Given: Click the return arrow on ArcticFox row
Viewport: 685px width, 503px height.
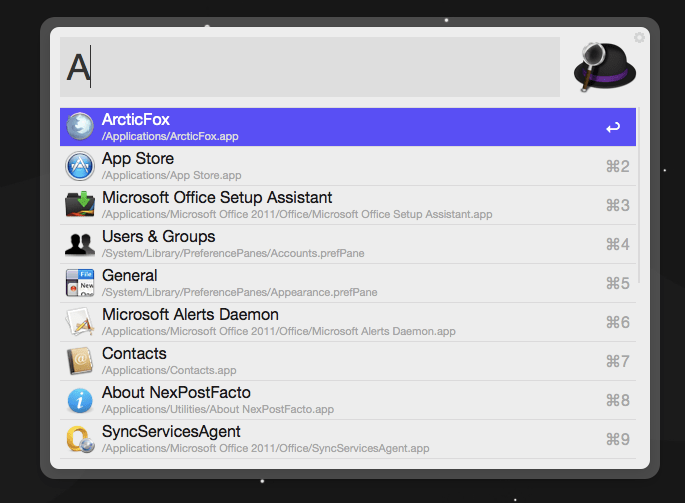Looking at the screenshot, I should (x=613, y=128).
